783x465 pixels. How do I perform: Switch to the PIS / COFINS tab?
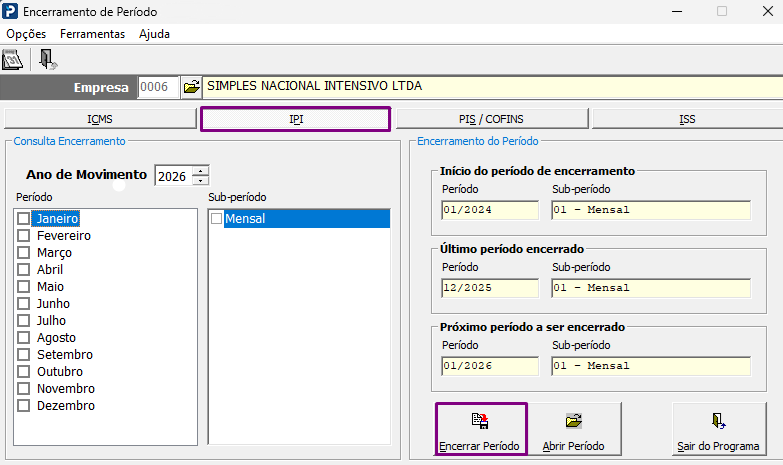(492, 119)
